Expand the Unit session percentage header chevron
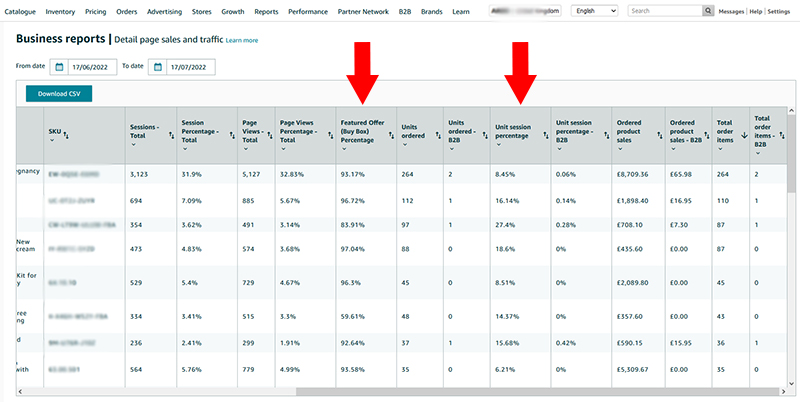This screenshot has height=402, width=800. (498, 145)
